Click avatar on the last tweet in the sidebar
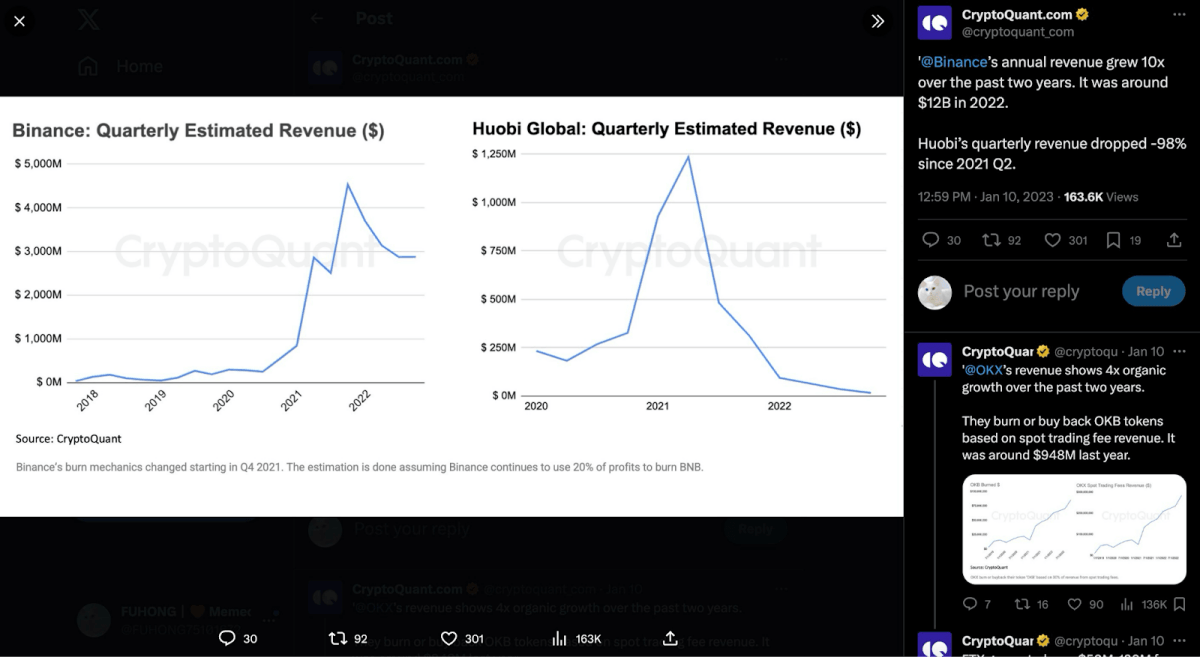Screen dimensions: 1200x657 coord(934,645)
